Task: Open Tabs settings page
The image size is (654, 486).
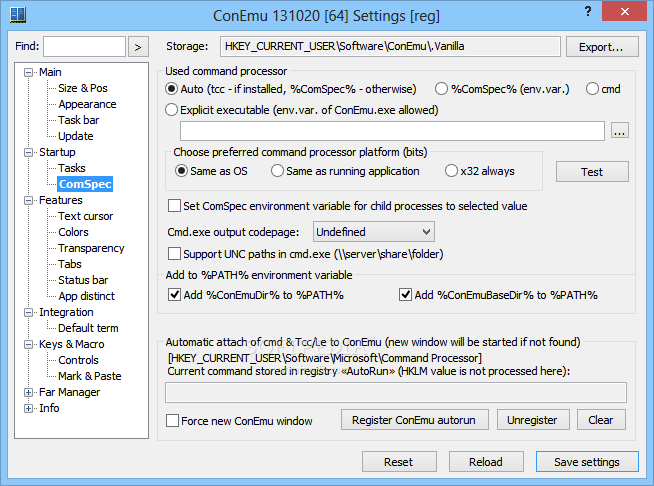Action: pyautogui.click(x=70, y=264)
